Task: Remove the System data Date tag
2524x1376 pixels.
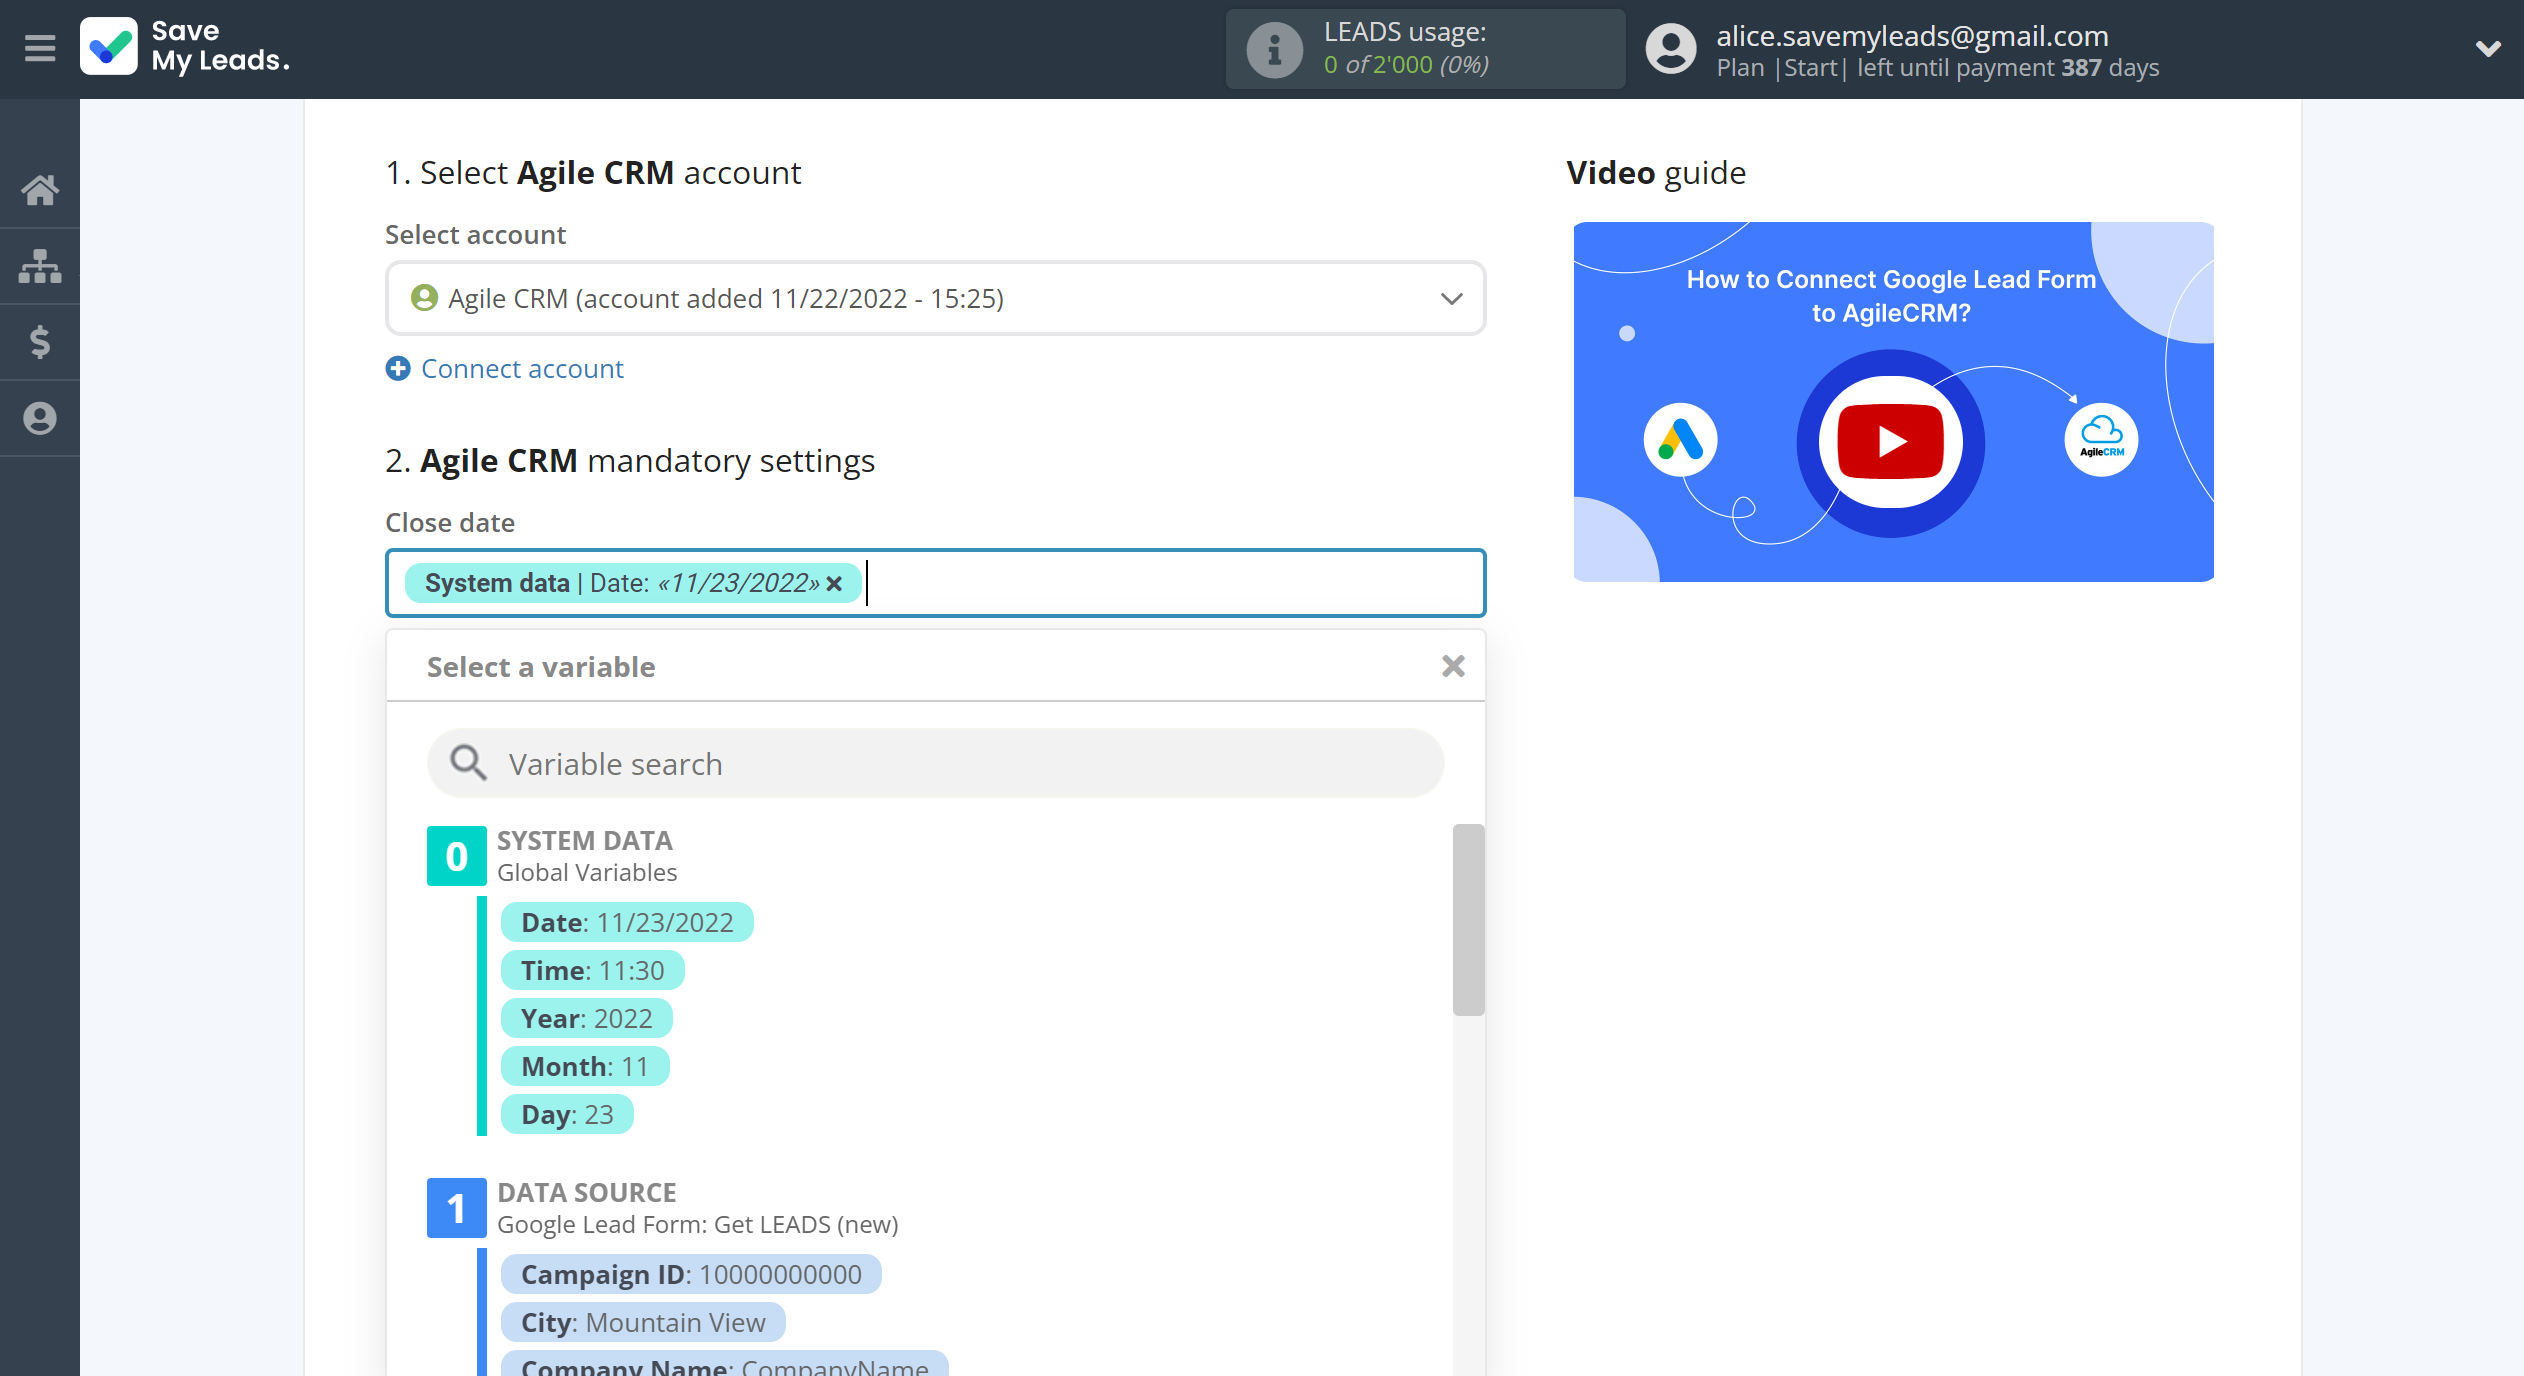Action: click(834, 583)
